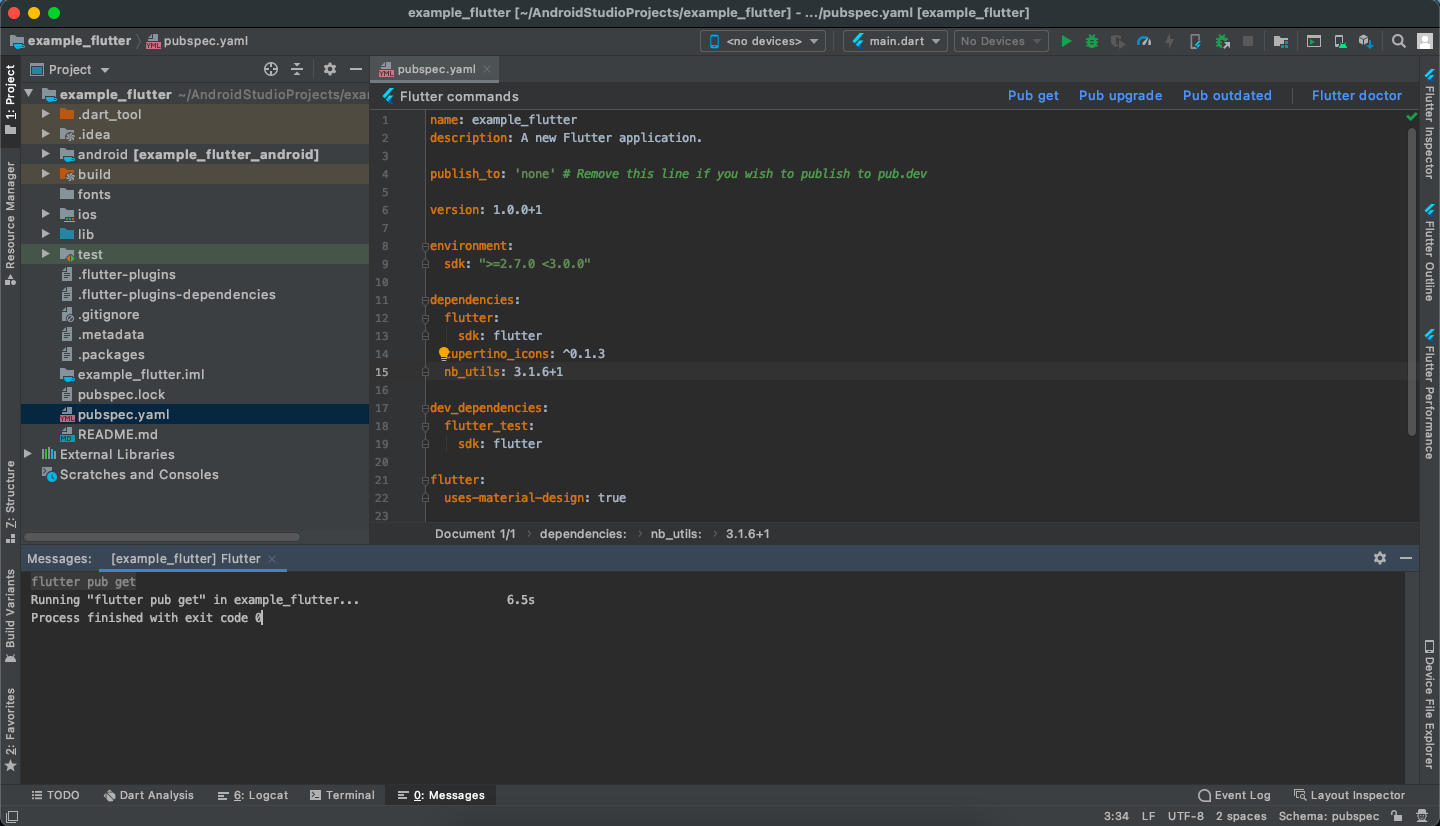Start debugging with the green bug icon

point(1092,41)
